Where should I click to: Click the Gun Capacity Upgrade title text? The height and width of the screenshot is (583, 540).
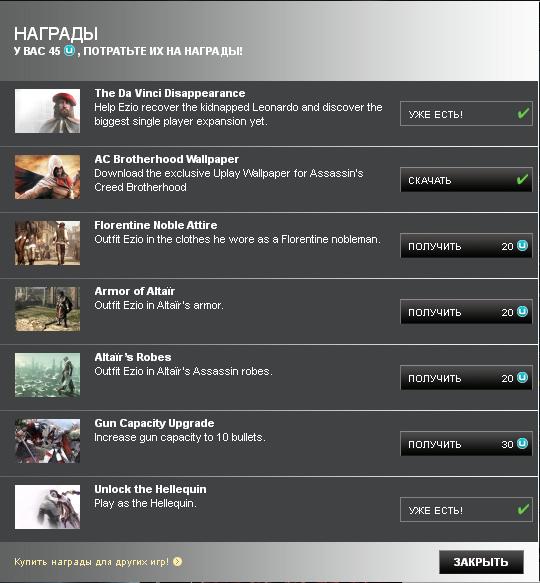click(x=154, y=423)
